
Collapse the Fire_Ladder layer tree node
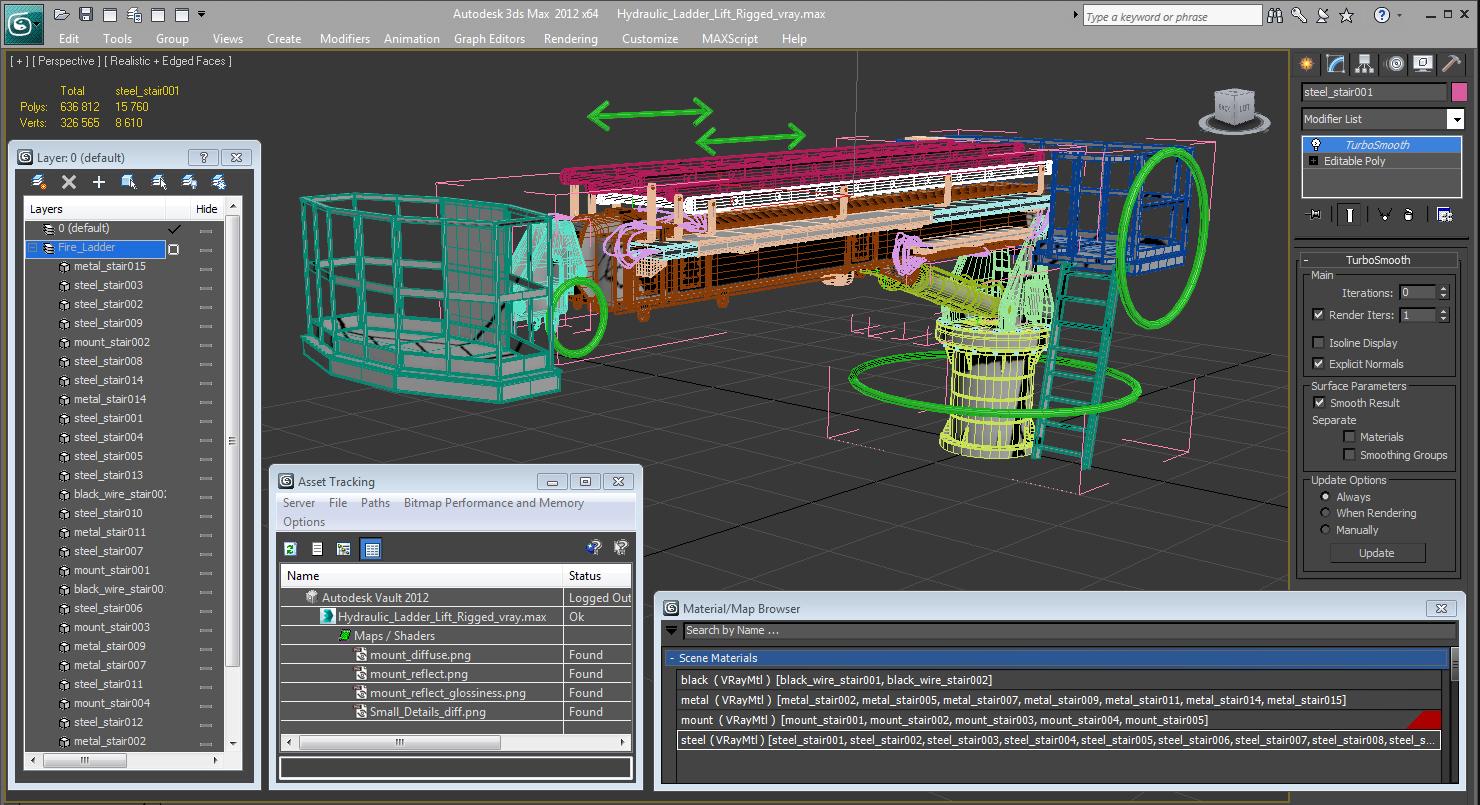pyautogui.click(x=33, y=247)
